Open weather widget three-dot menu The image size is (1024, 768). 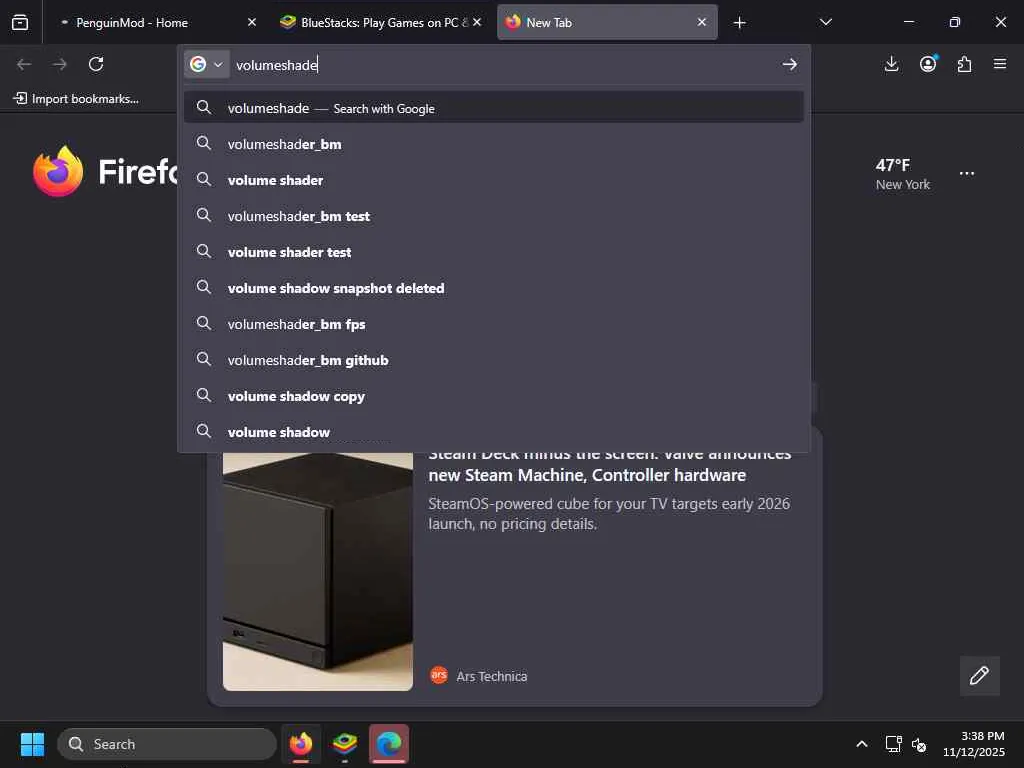coord(967,174)
